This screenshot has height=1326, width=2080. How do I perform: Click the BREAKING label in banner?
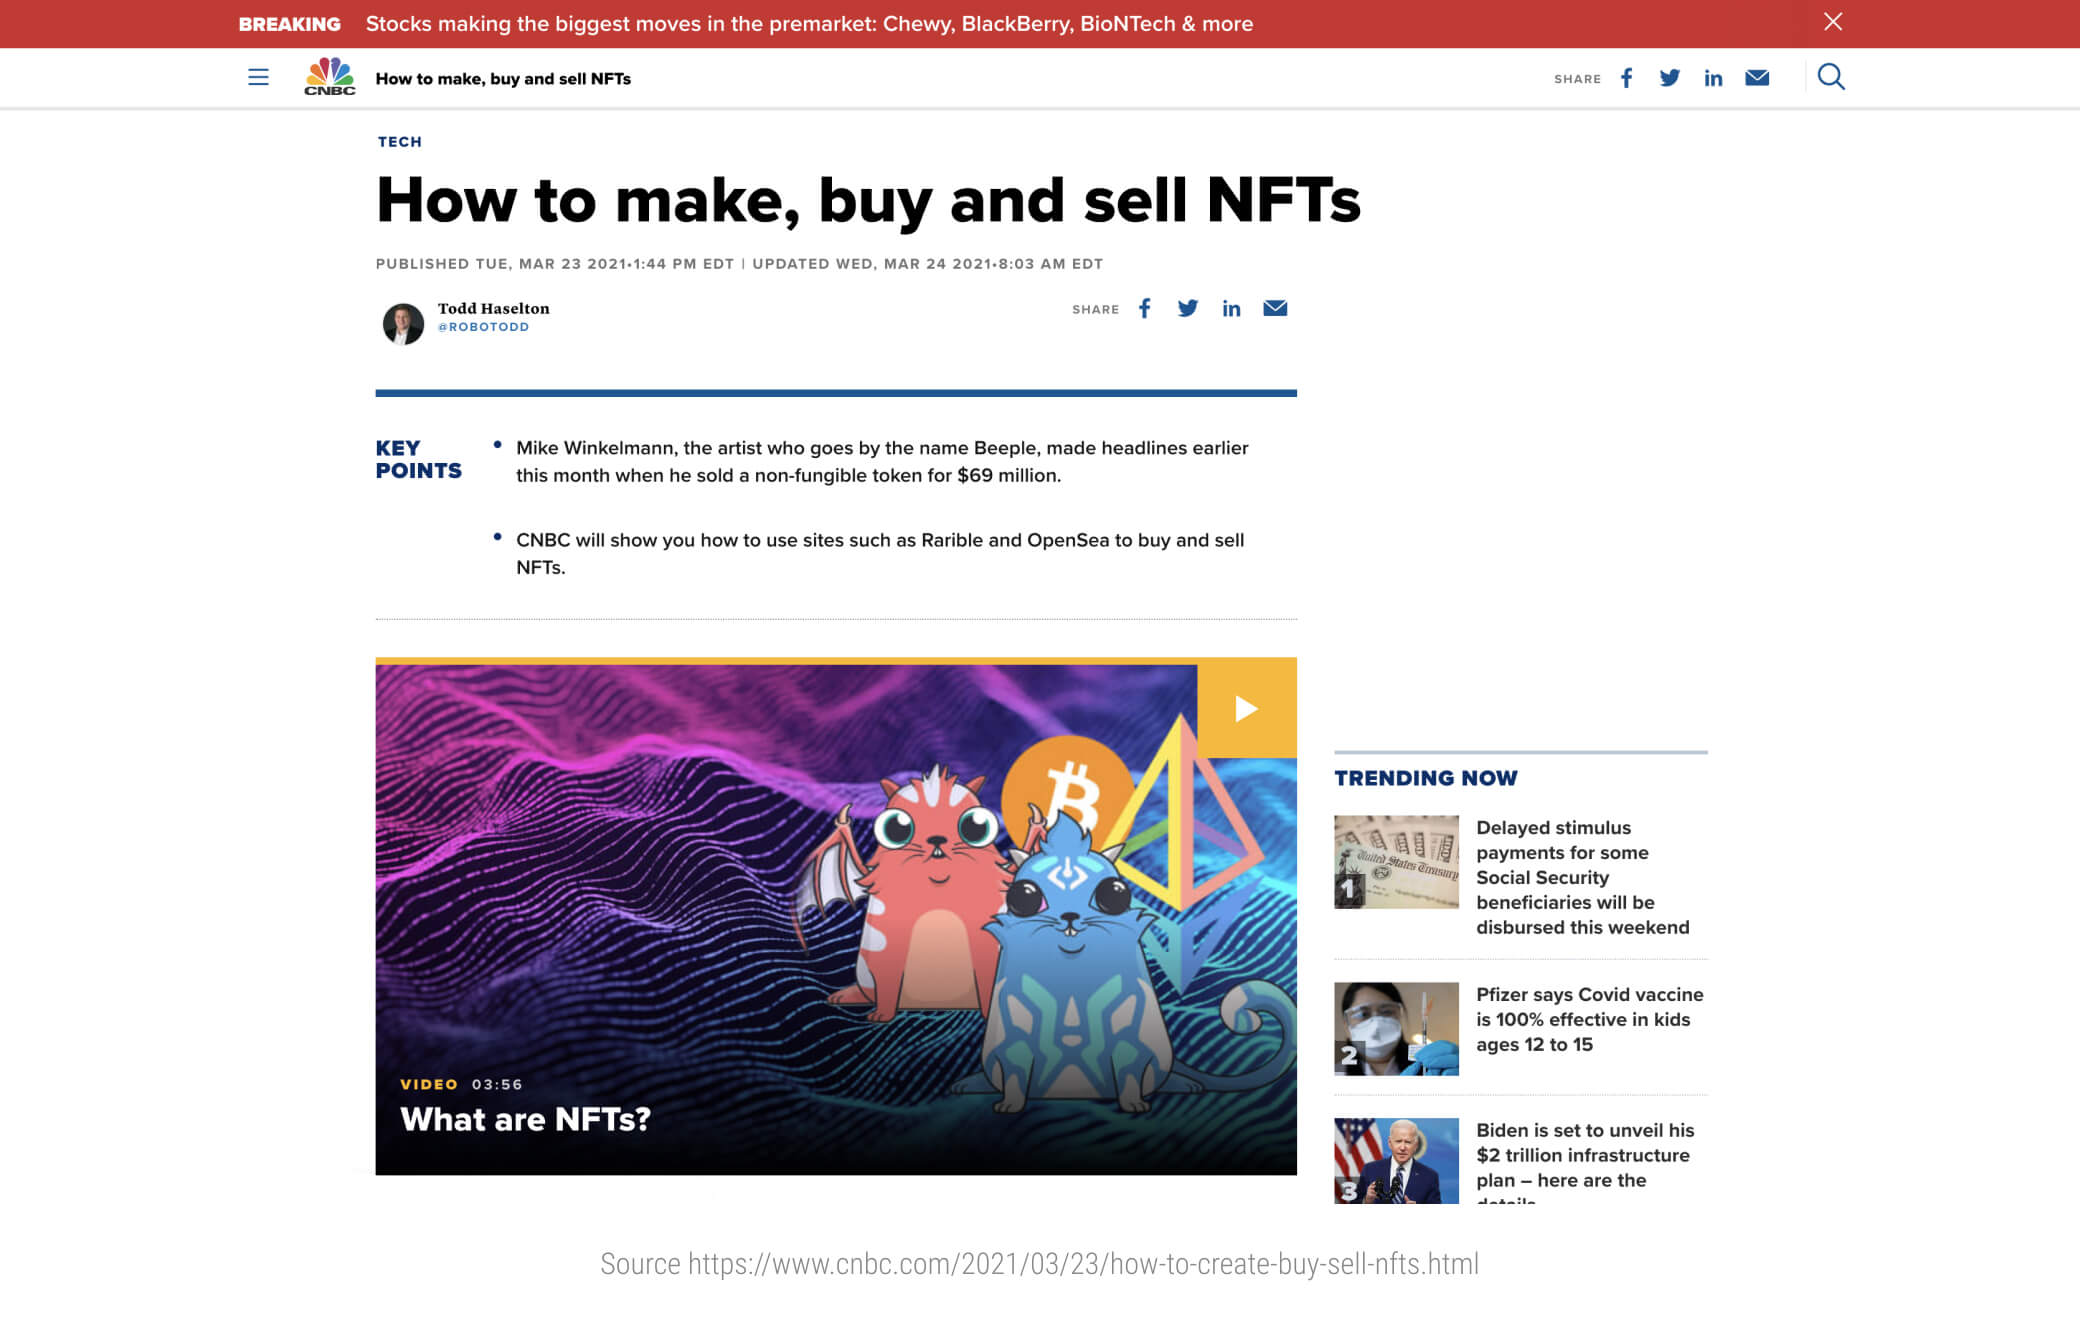[x=289, y=24]
